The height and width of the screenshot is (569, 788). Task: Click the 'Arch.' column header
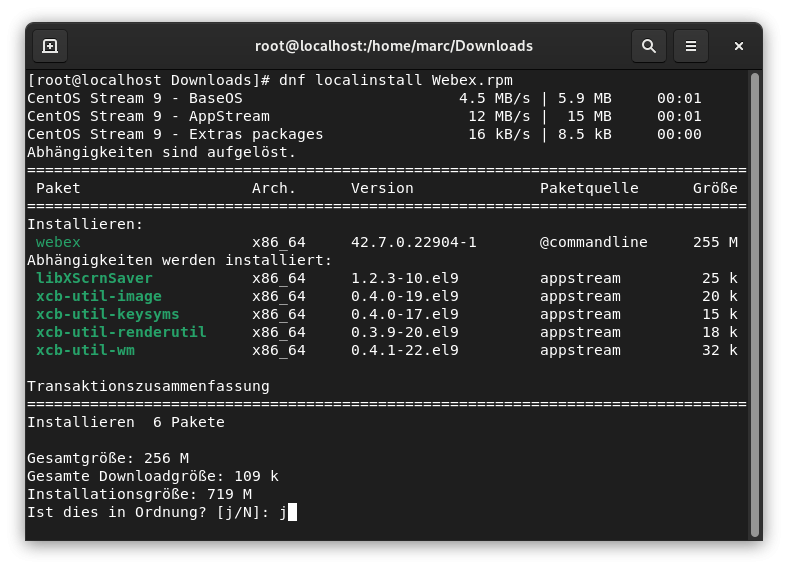pyautogui.click(x=273, y=188)
